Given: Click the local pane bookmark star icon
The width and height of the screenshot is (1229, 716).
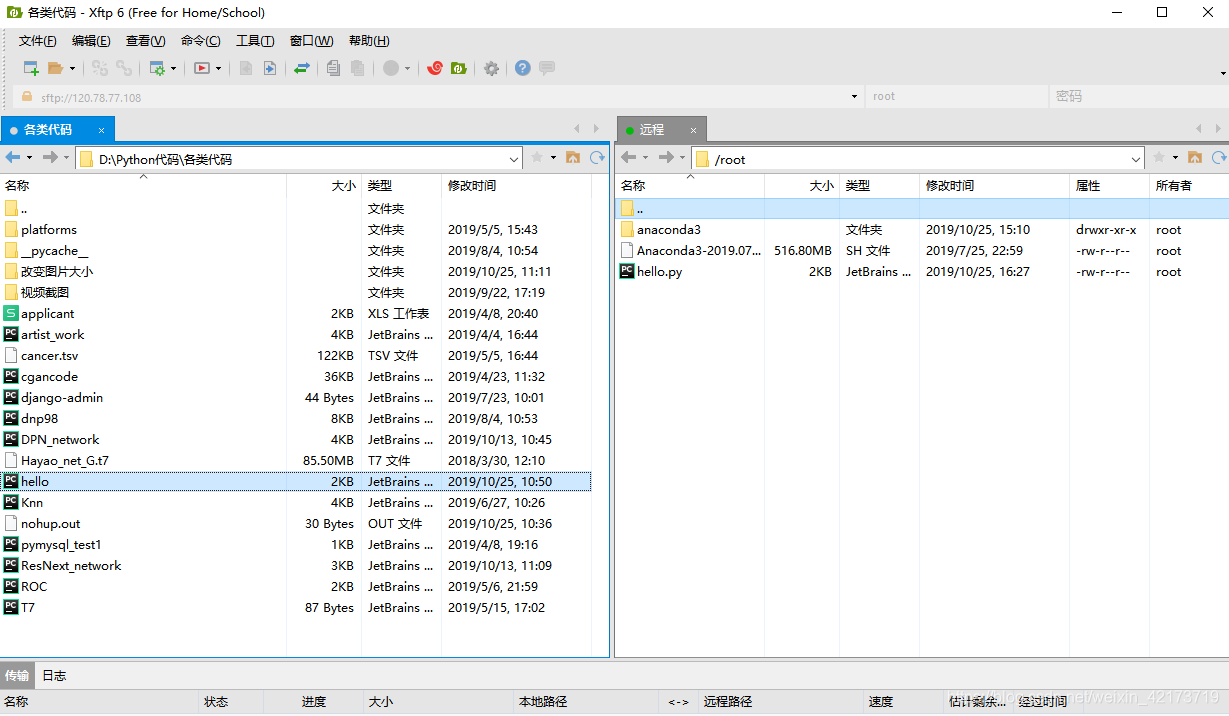Looking at the screenshot, I should tap(537, 158).
